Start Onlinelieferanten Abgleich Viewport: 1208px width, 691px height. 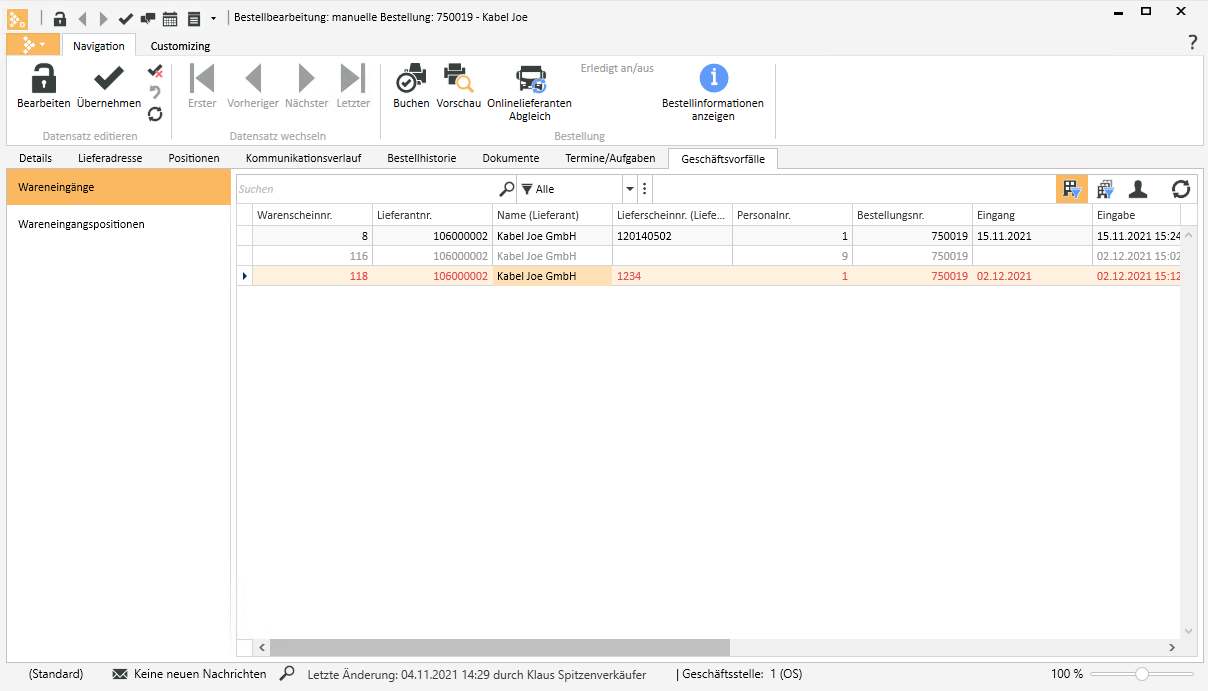pos(529,80)
